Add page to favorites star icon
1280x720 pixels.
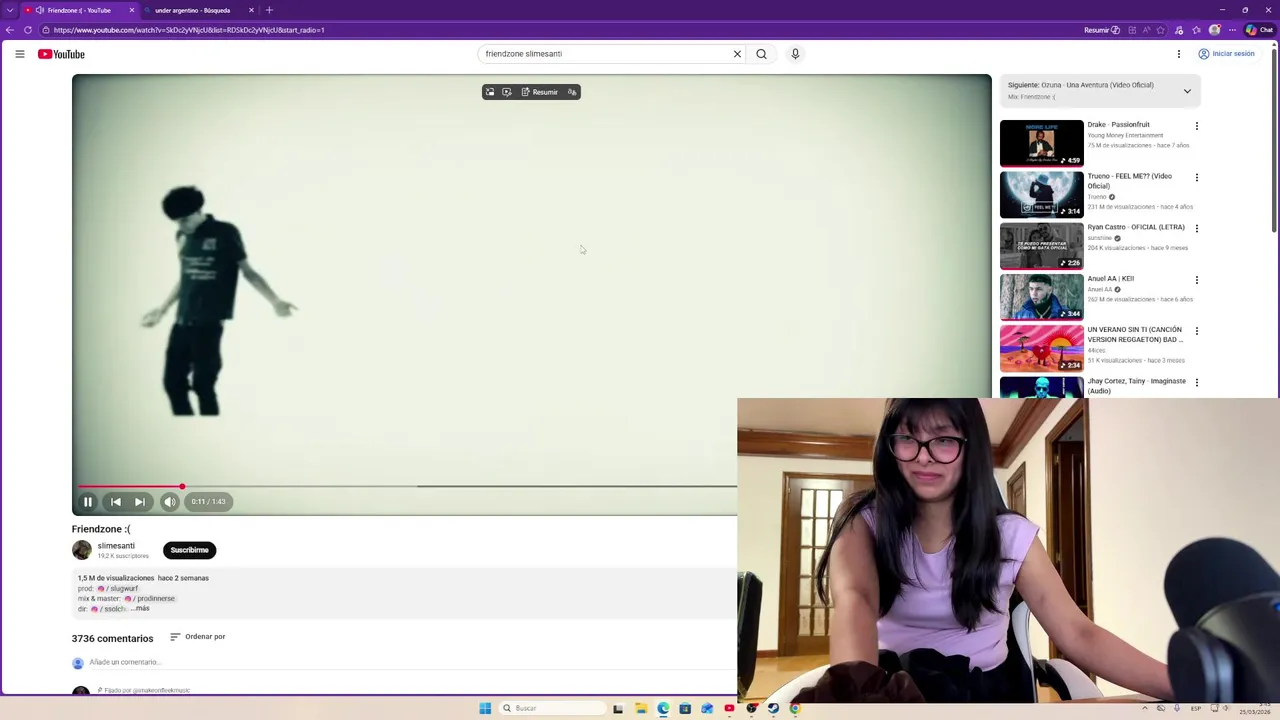pos(1161,30)
